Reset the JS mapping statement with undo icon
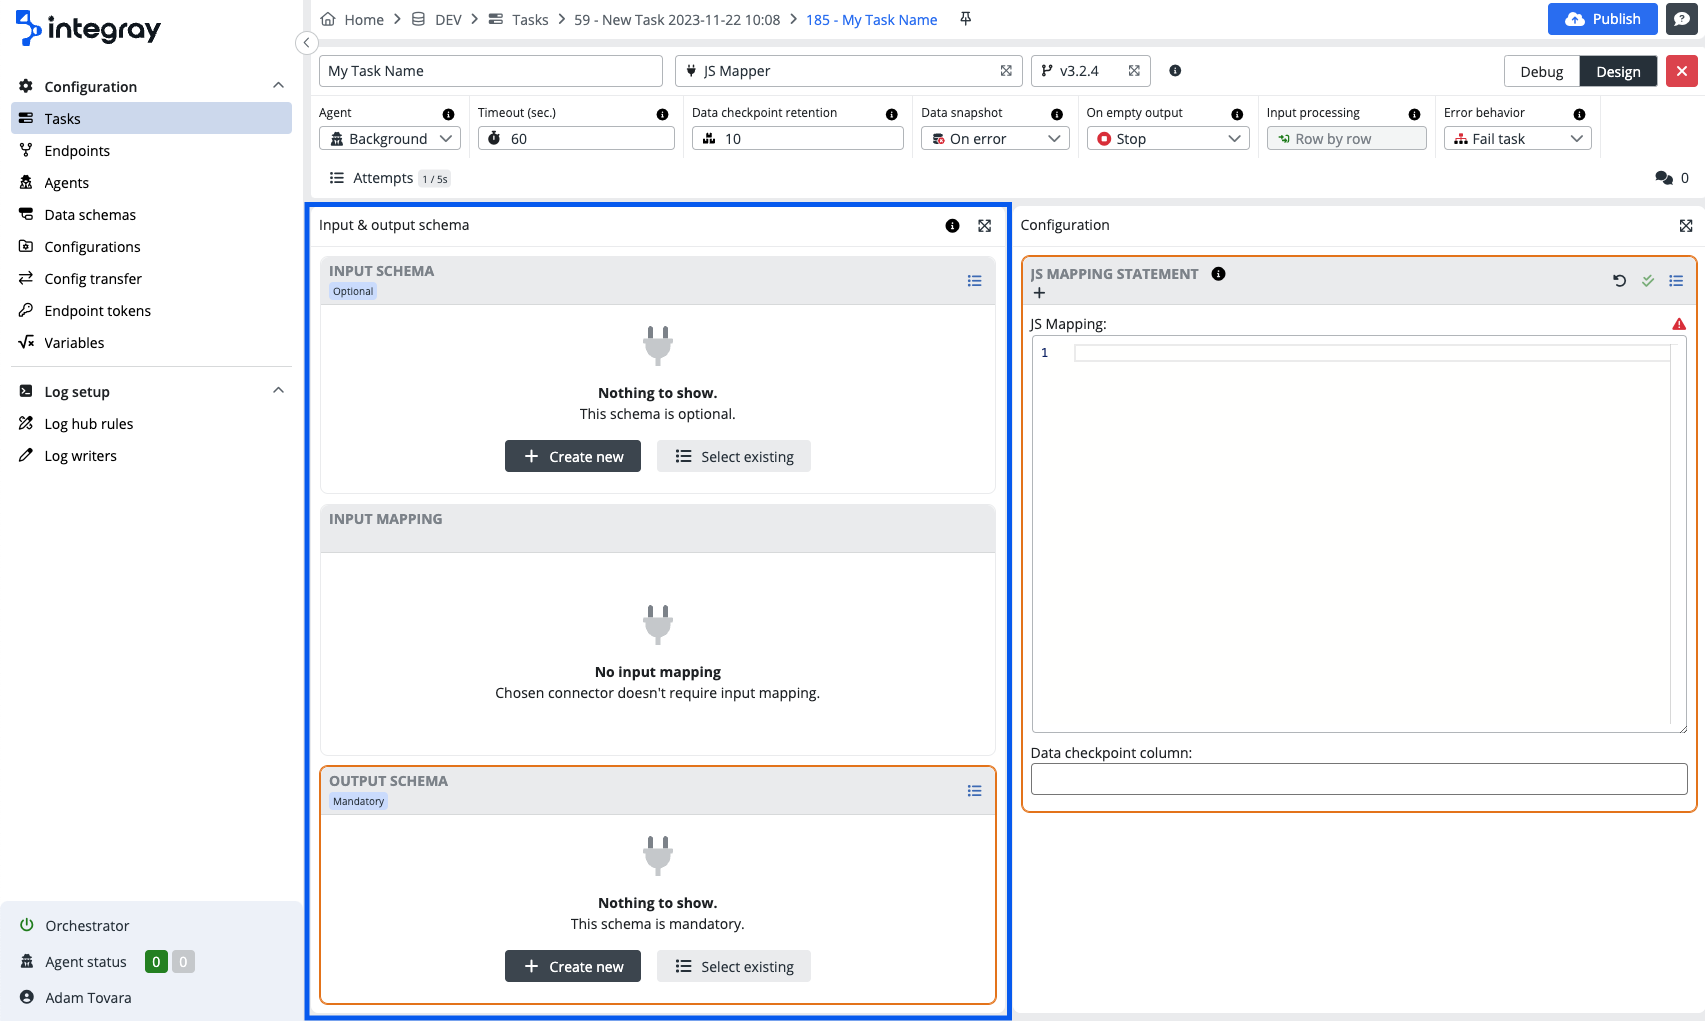This screenshot has width=1705, height=1021. coord(1619,281)
